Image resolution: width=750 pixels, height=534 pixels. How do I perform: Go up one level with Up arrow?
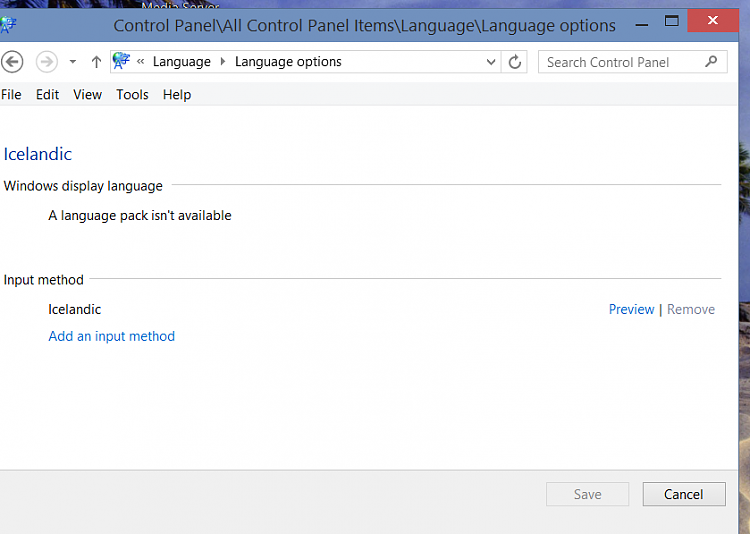96,62
